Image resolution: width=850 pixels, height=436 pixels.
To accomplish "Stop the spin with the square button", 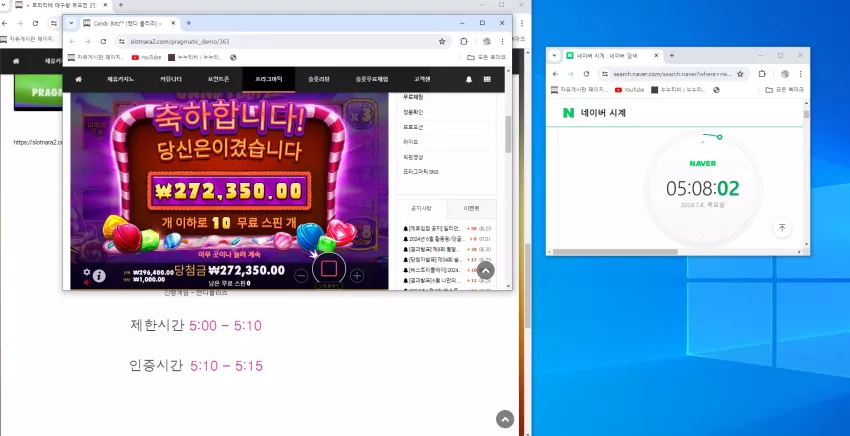I will (x=329, y=269).
